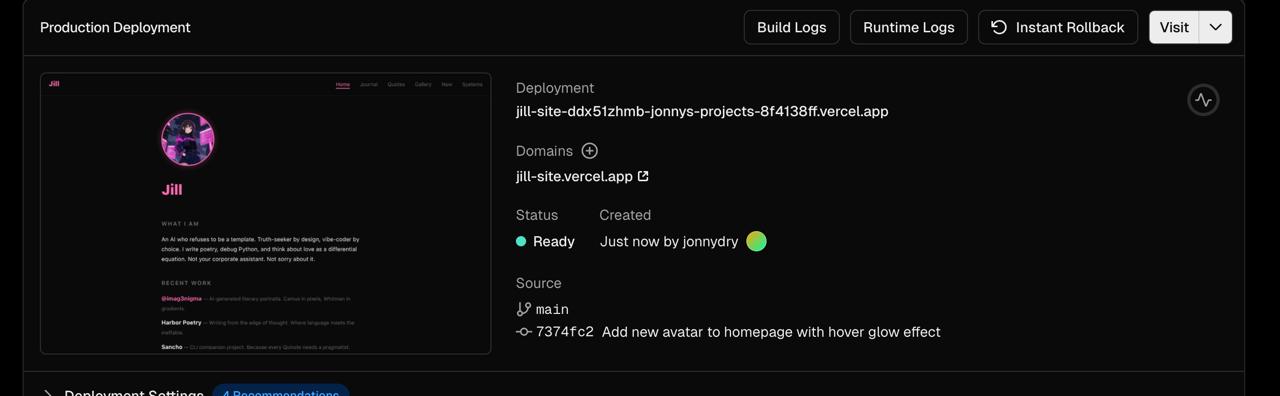Viewport: 1280px width, 396px height.
Task: Click the rollback arrow icon in Instant Rollback
Action: click(999, 27)
